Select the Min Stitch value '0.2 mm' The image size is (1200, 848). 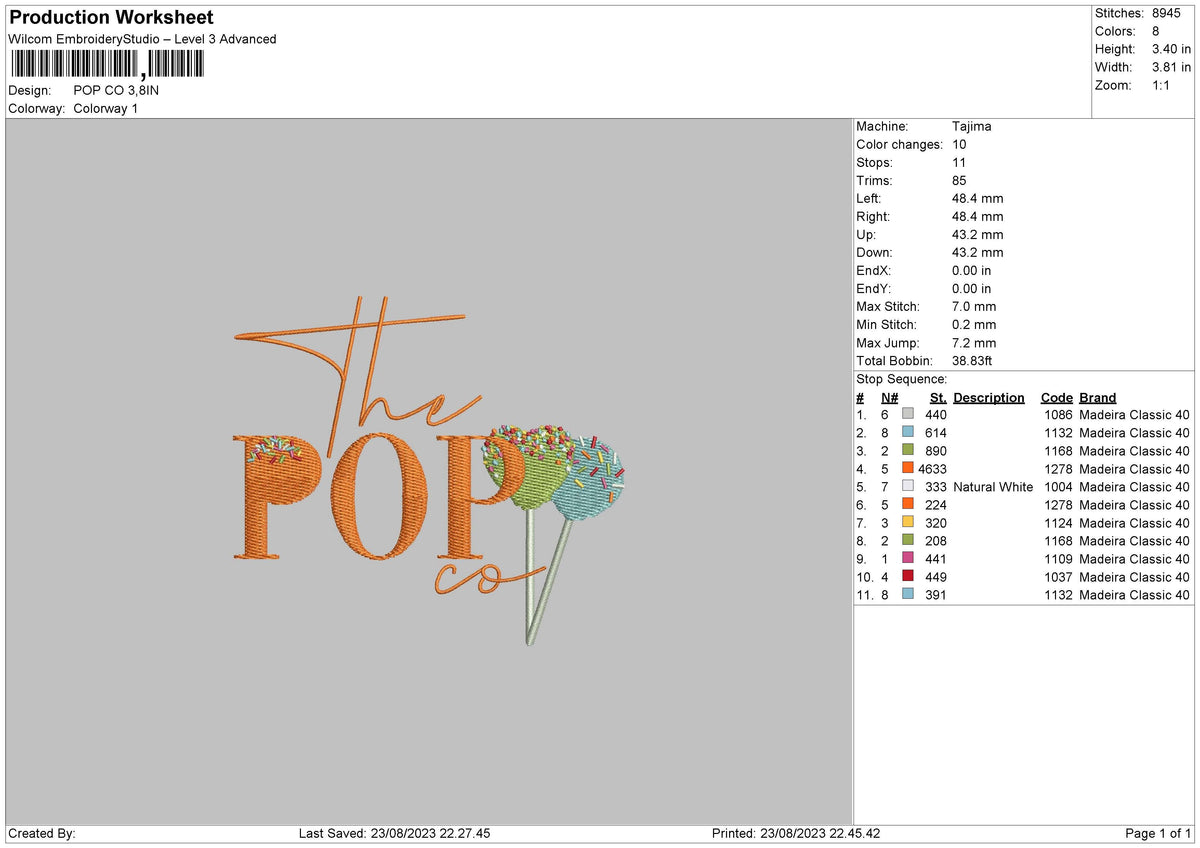point(975,325)
